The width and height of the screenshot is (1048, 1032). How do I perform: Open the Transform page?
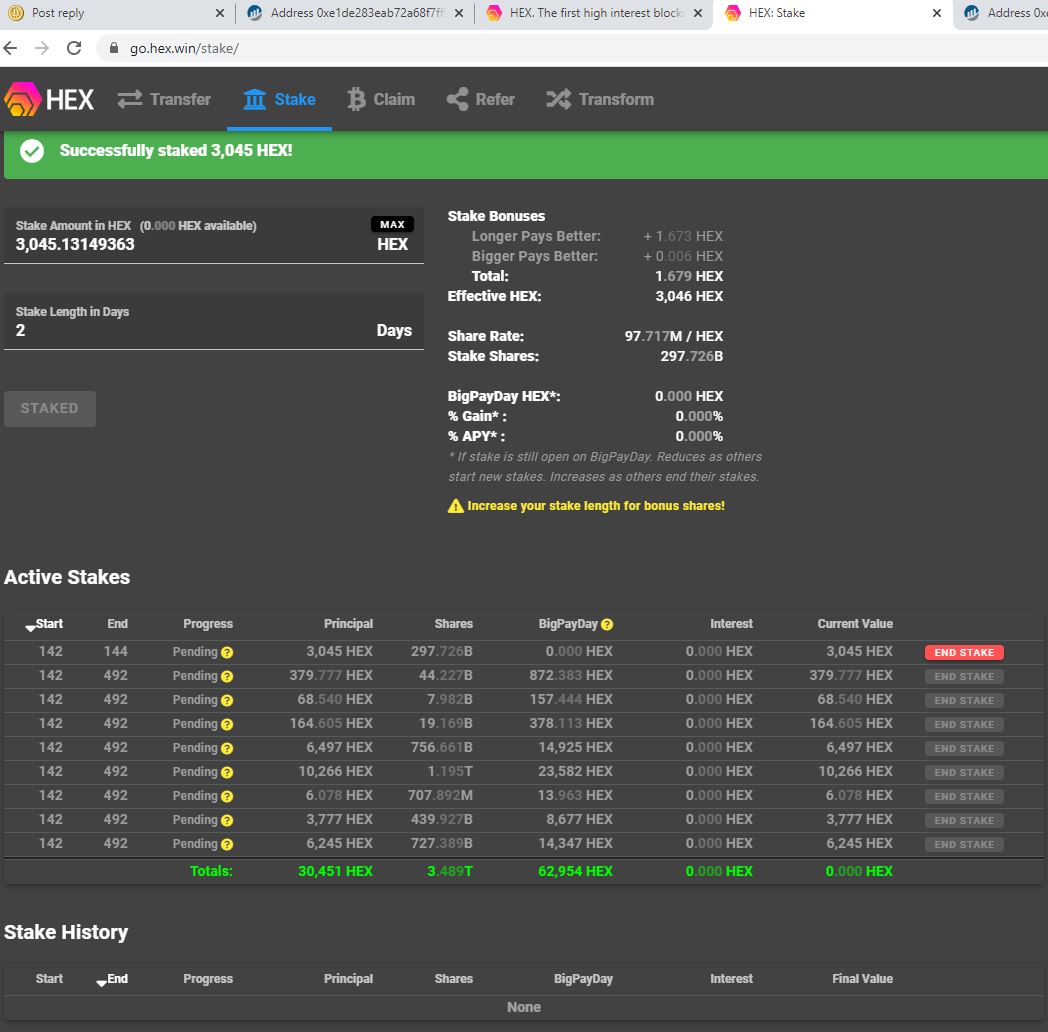(600, 99)
